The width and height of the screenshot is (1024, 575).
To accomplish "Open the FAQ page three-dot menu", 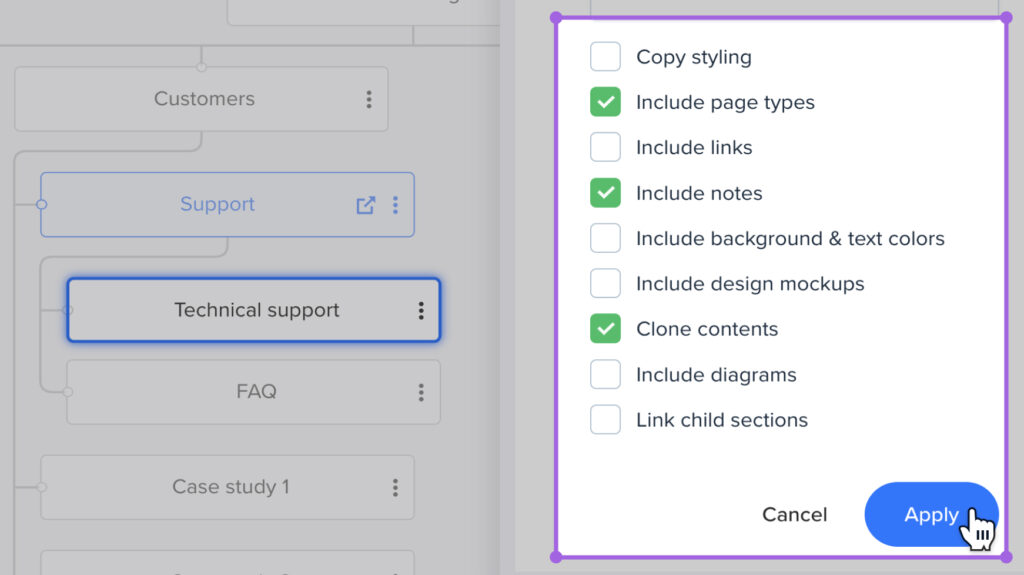I will (421, 392).
